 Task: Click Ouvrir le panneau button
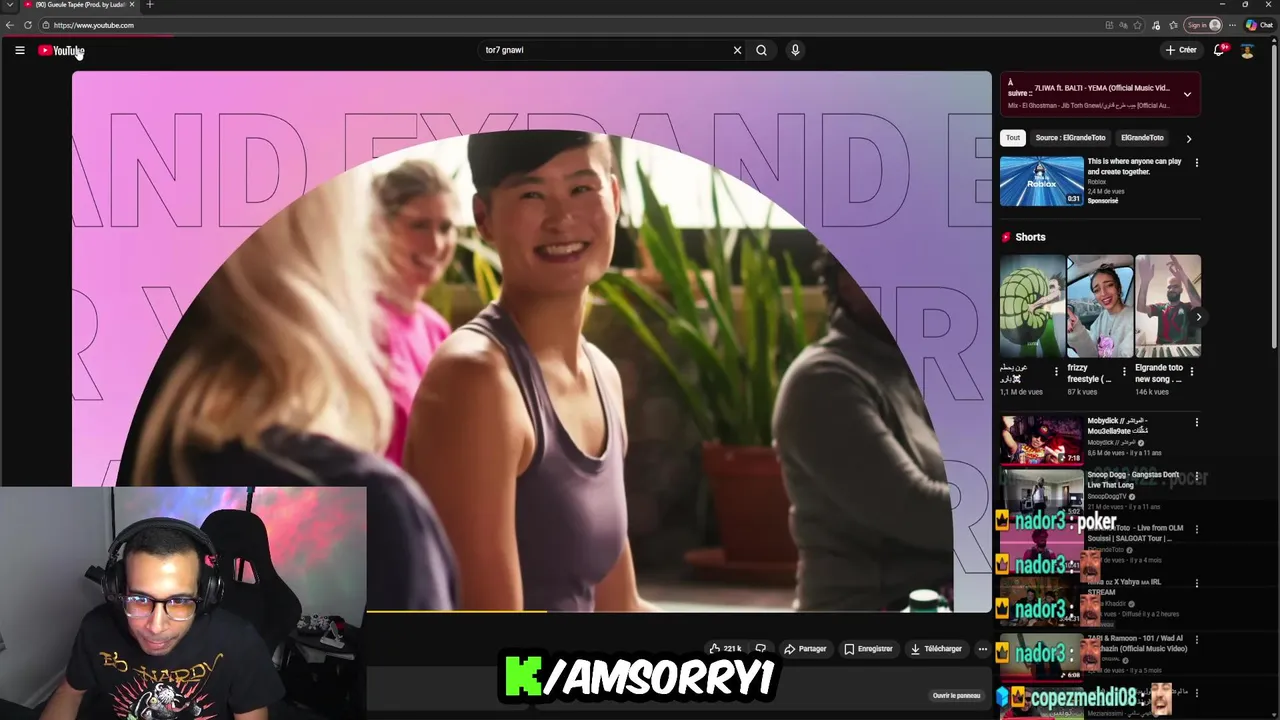click(x=957, y=696)
